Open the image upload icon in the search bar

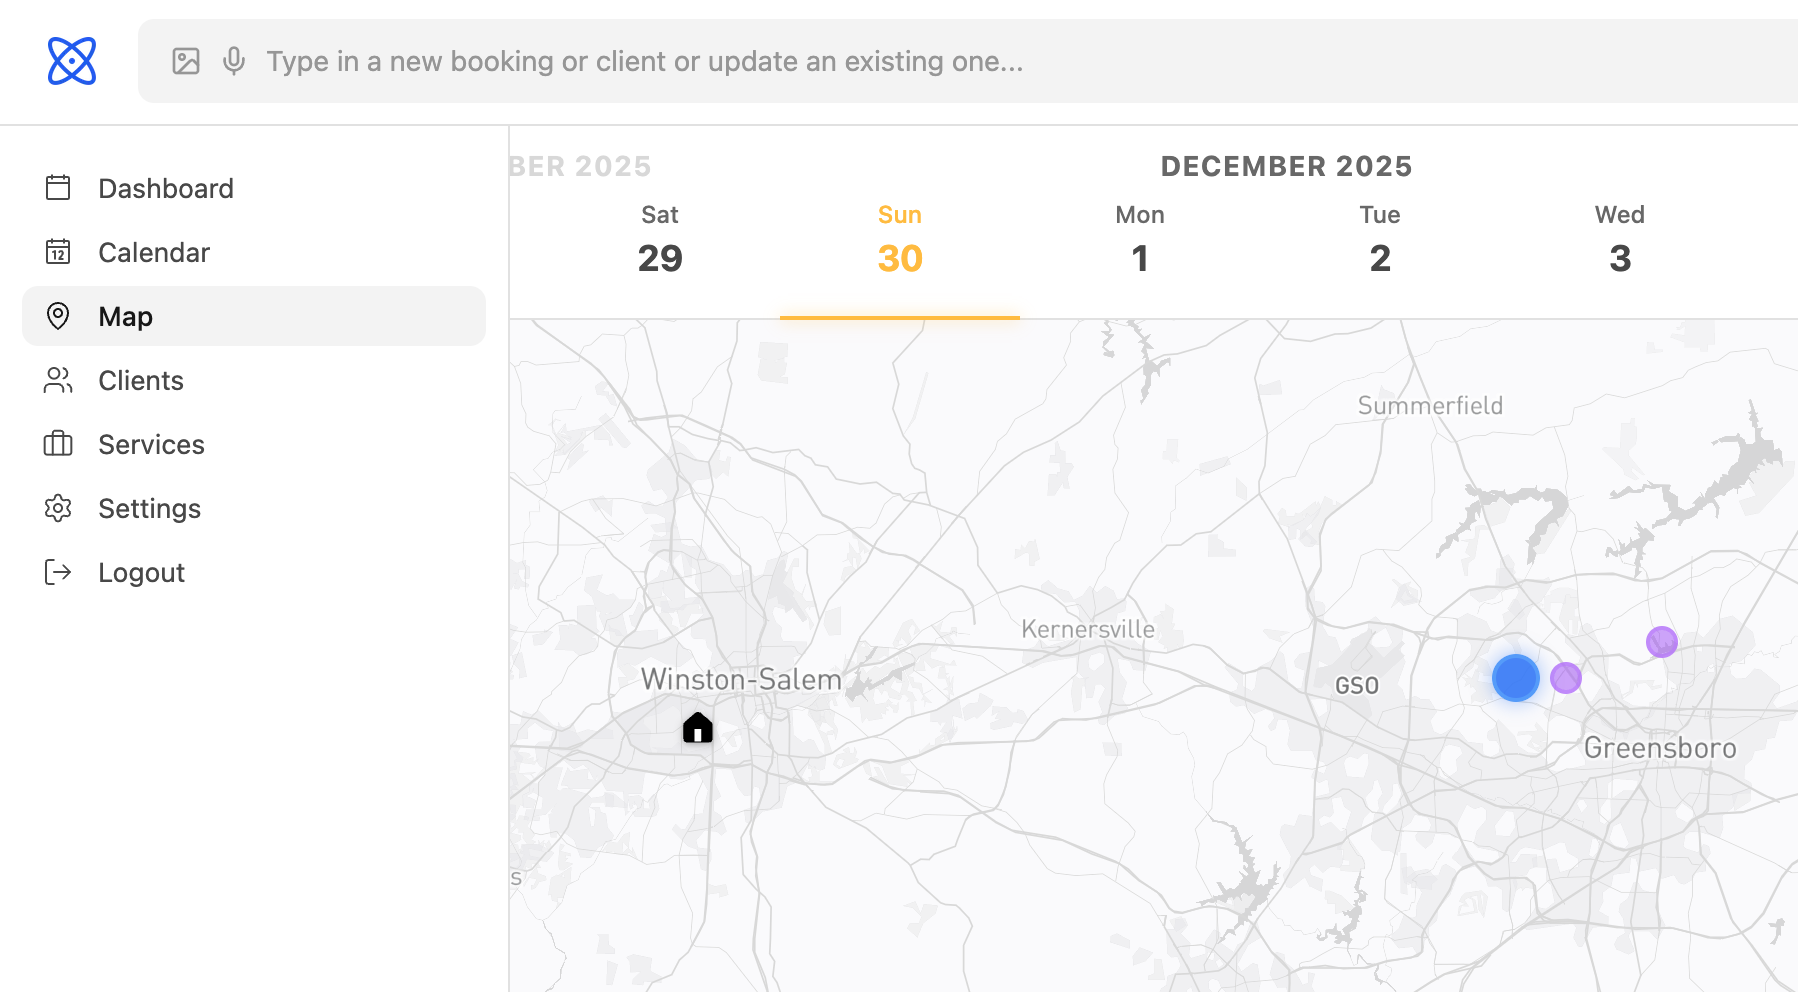point(185,61)
